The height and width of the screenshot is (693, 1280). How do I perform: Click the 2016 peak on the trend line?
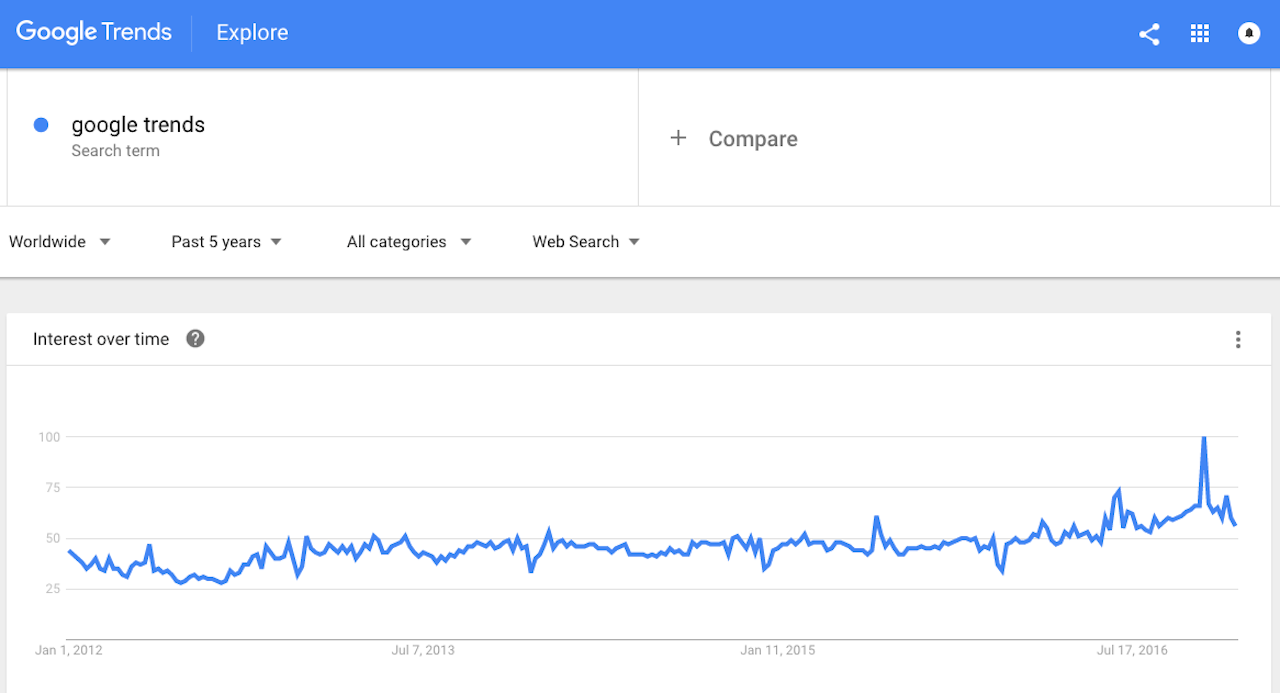pos(1204,437)
